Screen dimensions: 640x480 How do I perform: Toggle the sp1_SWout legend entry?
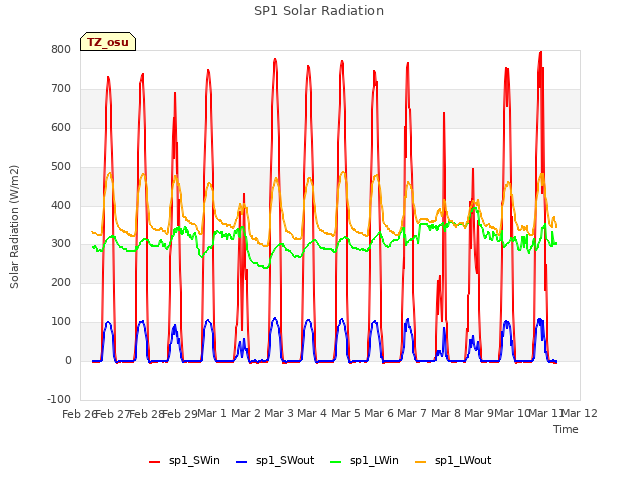click(275, 461)
